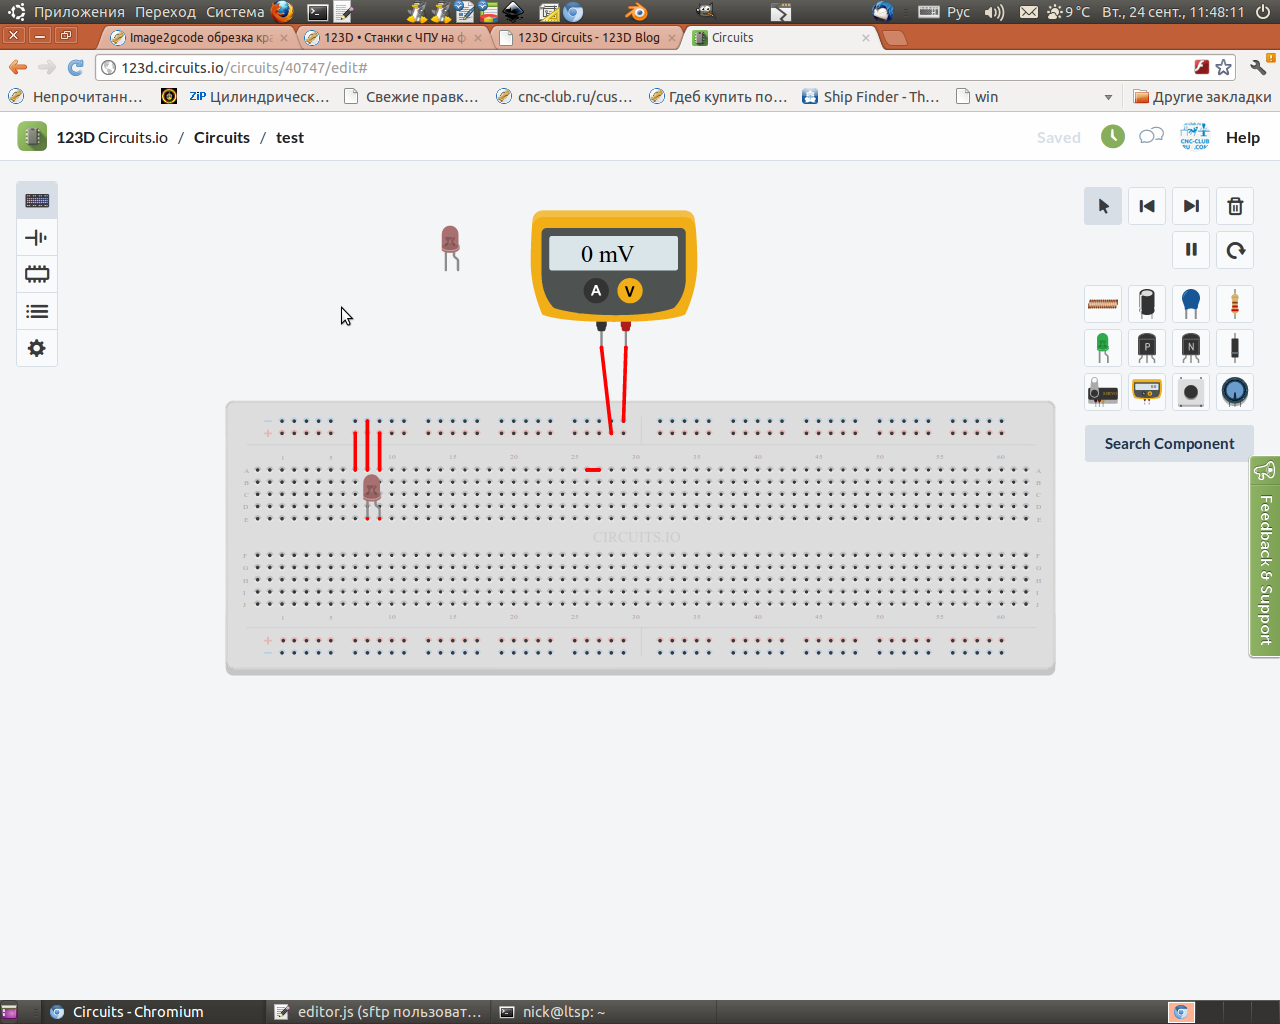Show the bill of materials list
The width and height of the screenshot is (1280, 1024).
coord(37,311)
